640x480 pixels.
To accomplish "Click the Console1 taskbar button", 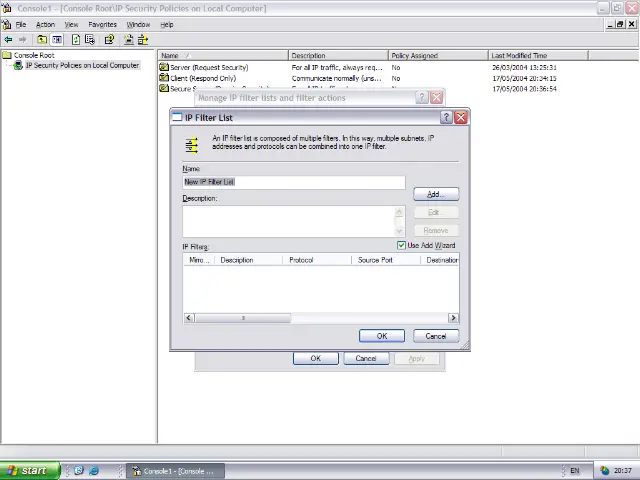I will (175, 471).
